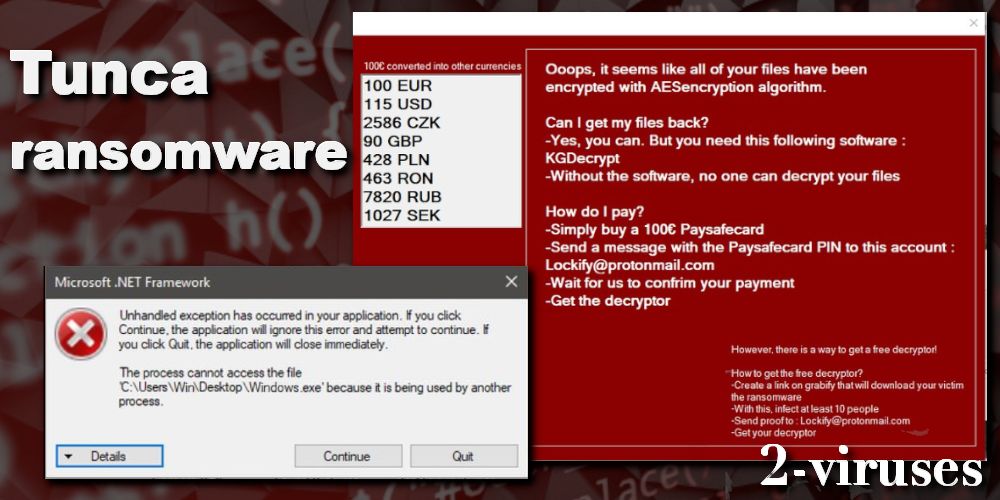Click the 'Send proof to' email line
The image size is (1000, 500).
821,421
